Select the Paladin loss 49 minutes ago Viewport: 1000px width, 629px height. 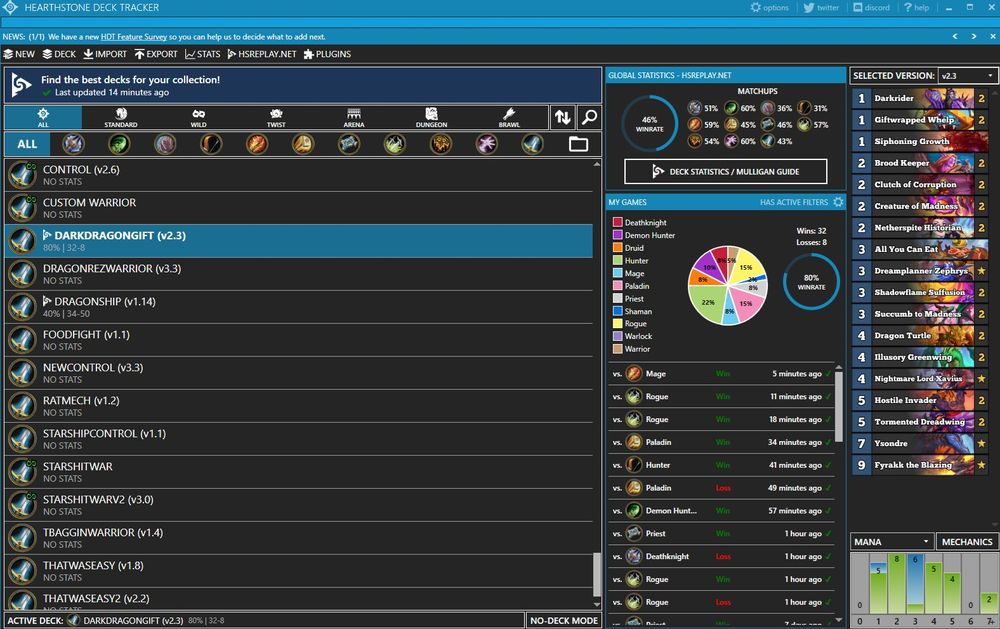tap(721, 488)
